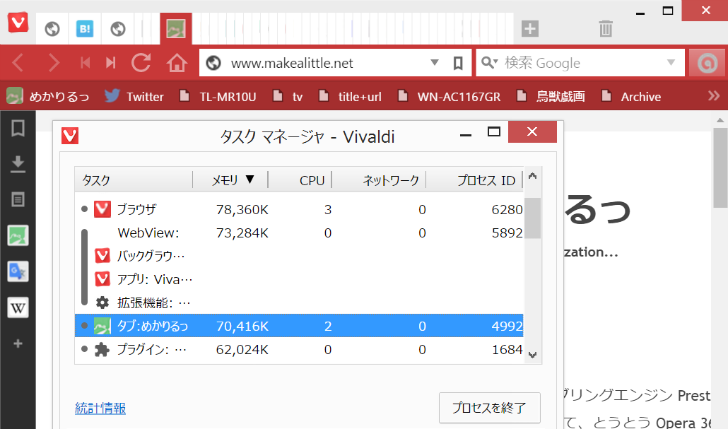Sort by ネットワーク column header
Screen dimensions: 728x429
pyautogui.click(x=379, y=180)
